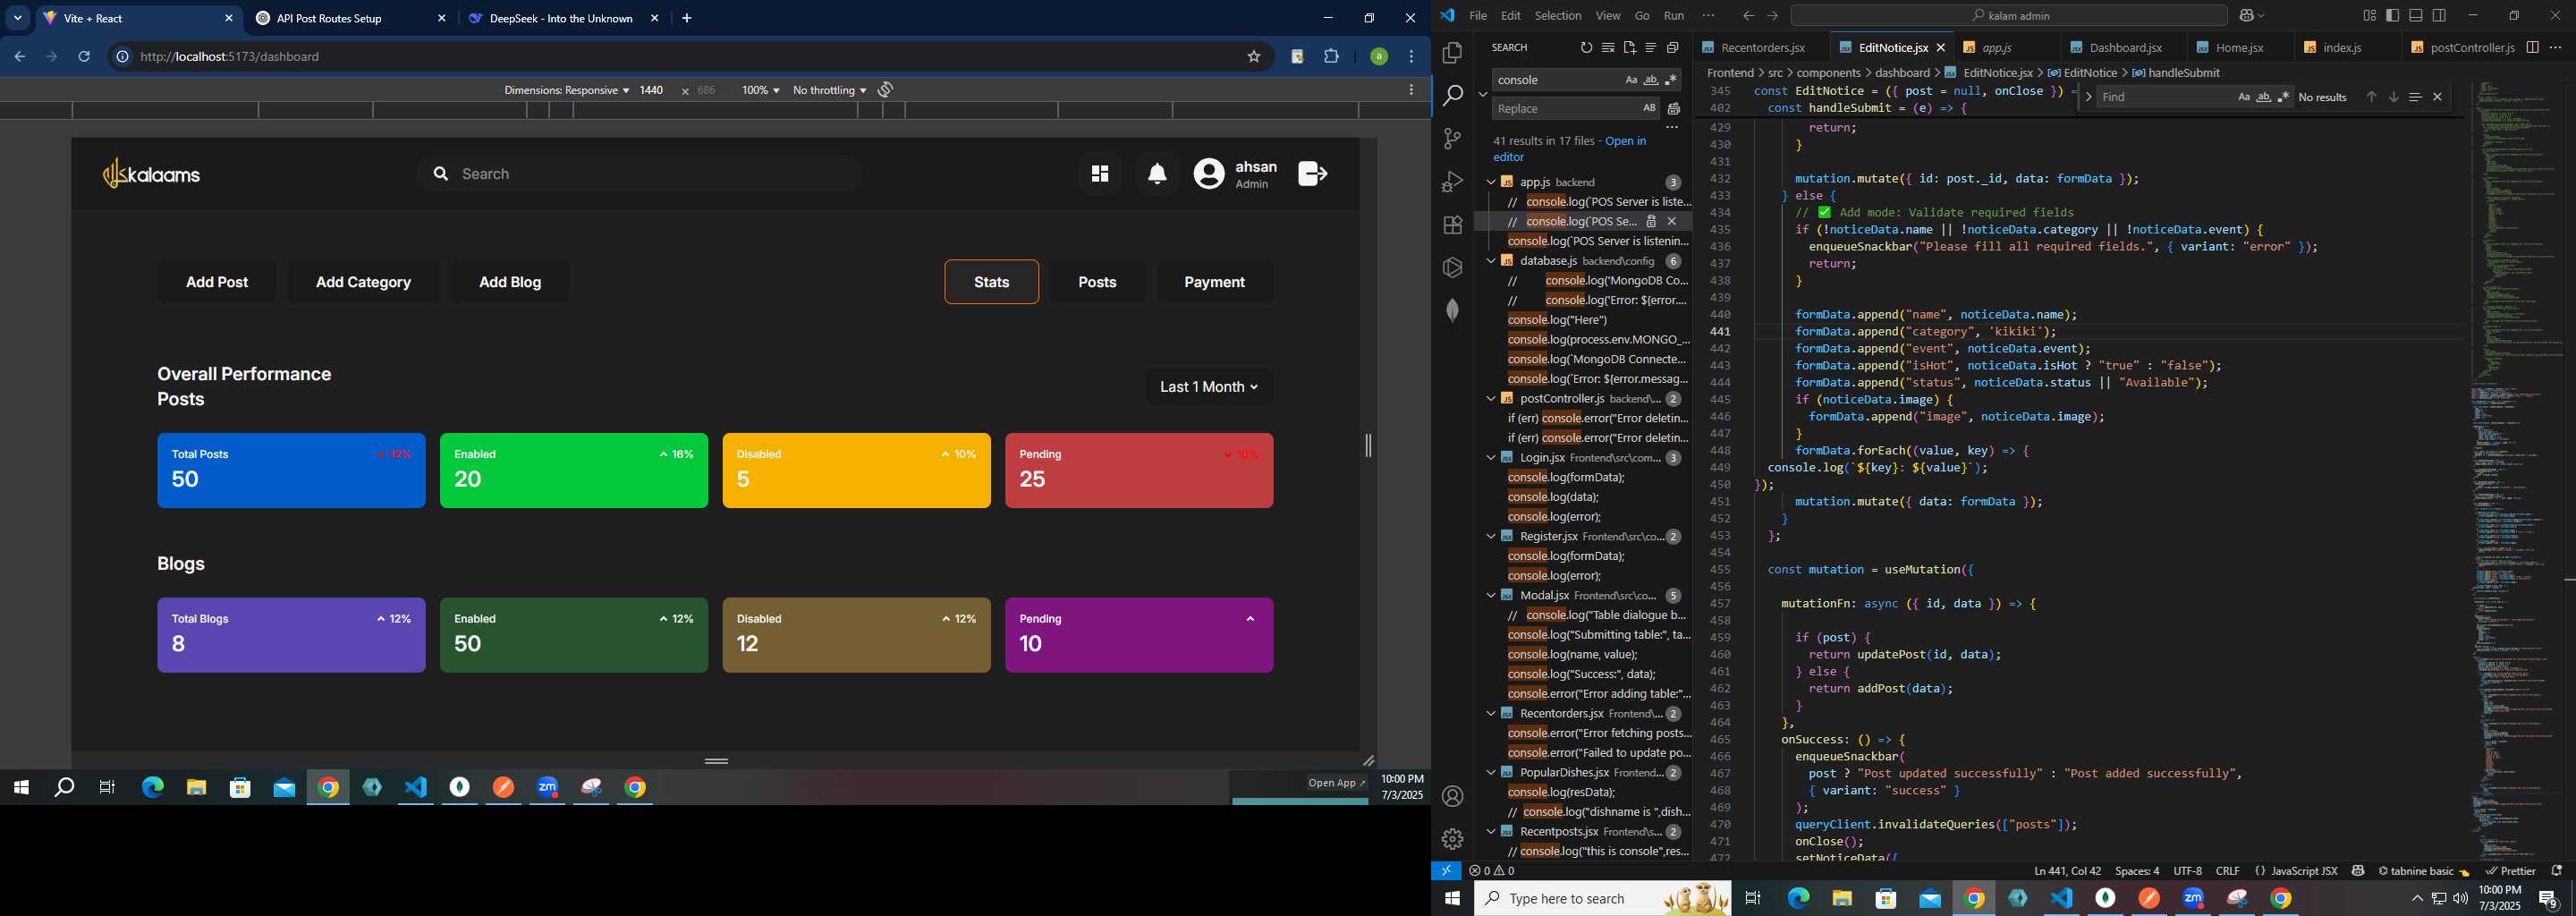This screenshot has height=916, width=2576.
Task: Bookmark this page with the star icon
Action: 1253,57
